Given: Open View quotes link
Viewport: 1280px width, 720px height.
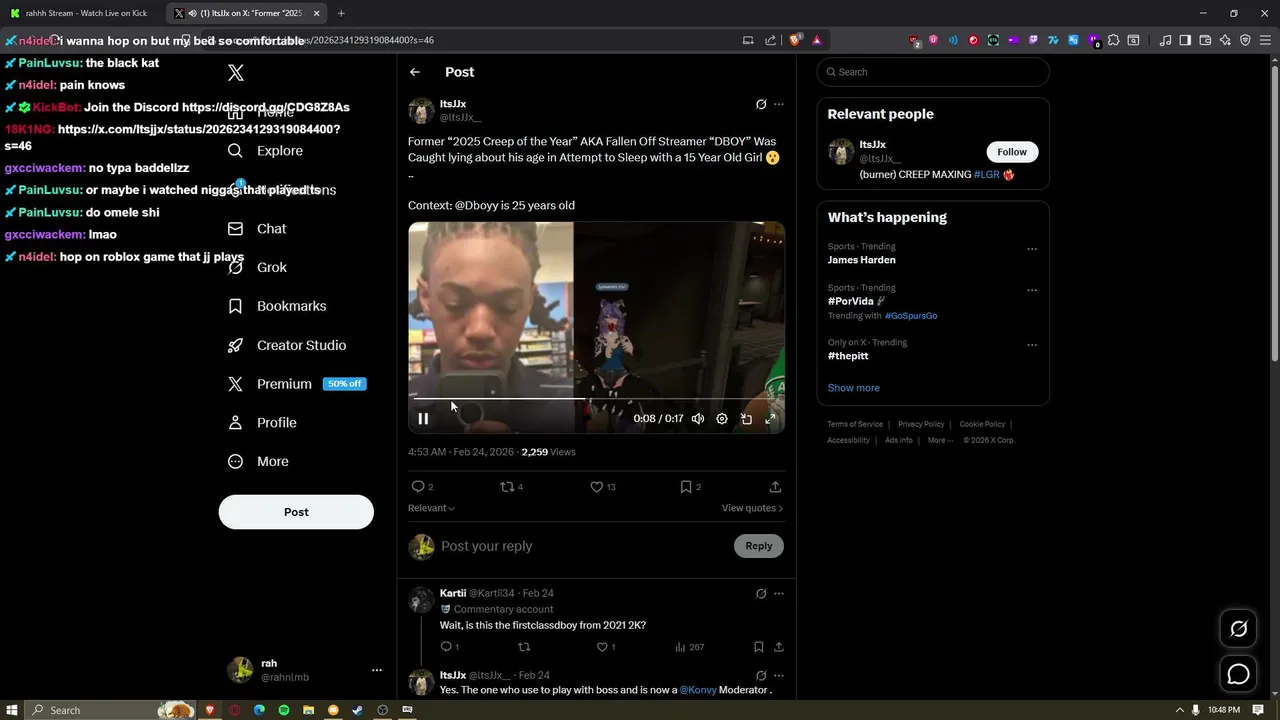Looking at the screenshot, I should 752,508.
